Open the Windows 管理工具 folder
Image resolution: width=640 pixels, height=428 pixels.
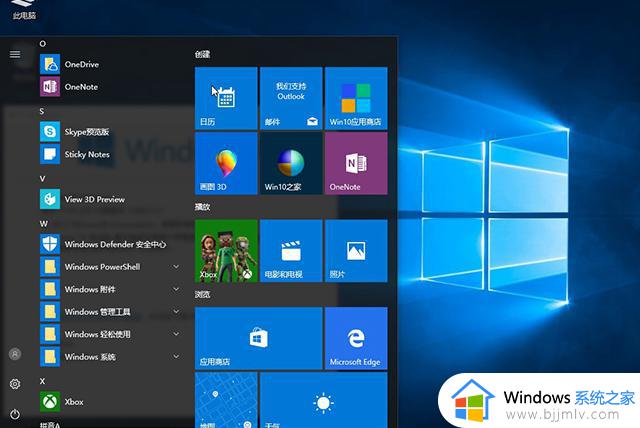point(110,311)
